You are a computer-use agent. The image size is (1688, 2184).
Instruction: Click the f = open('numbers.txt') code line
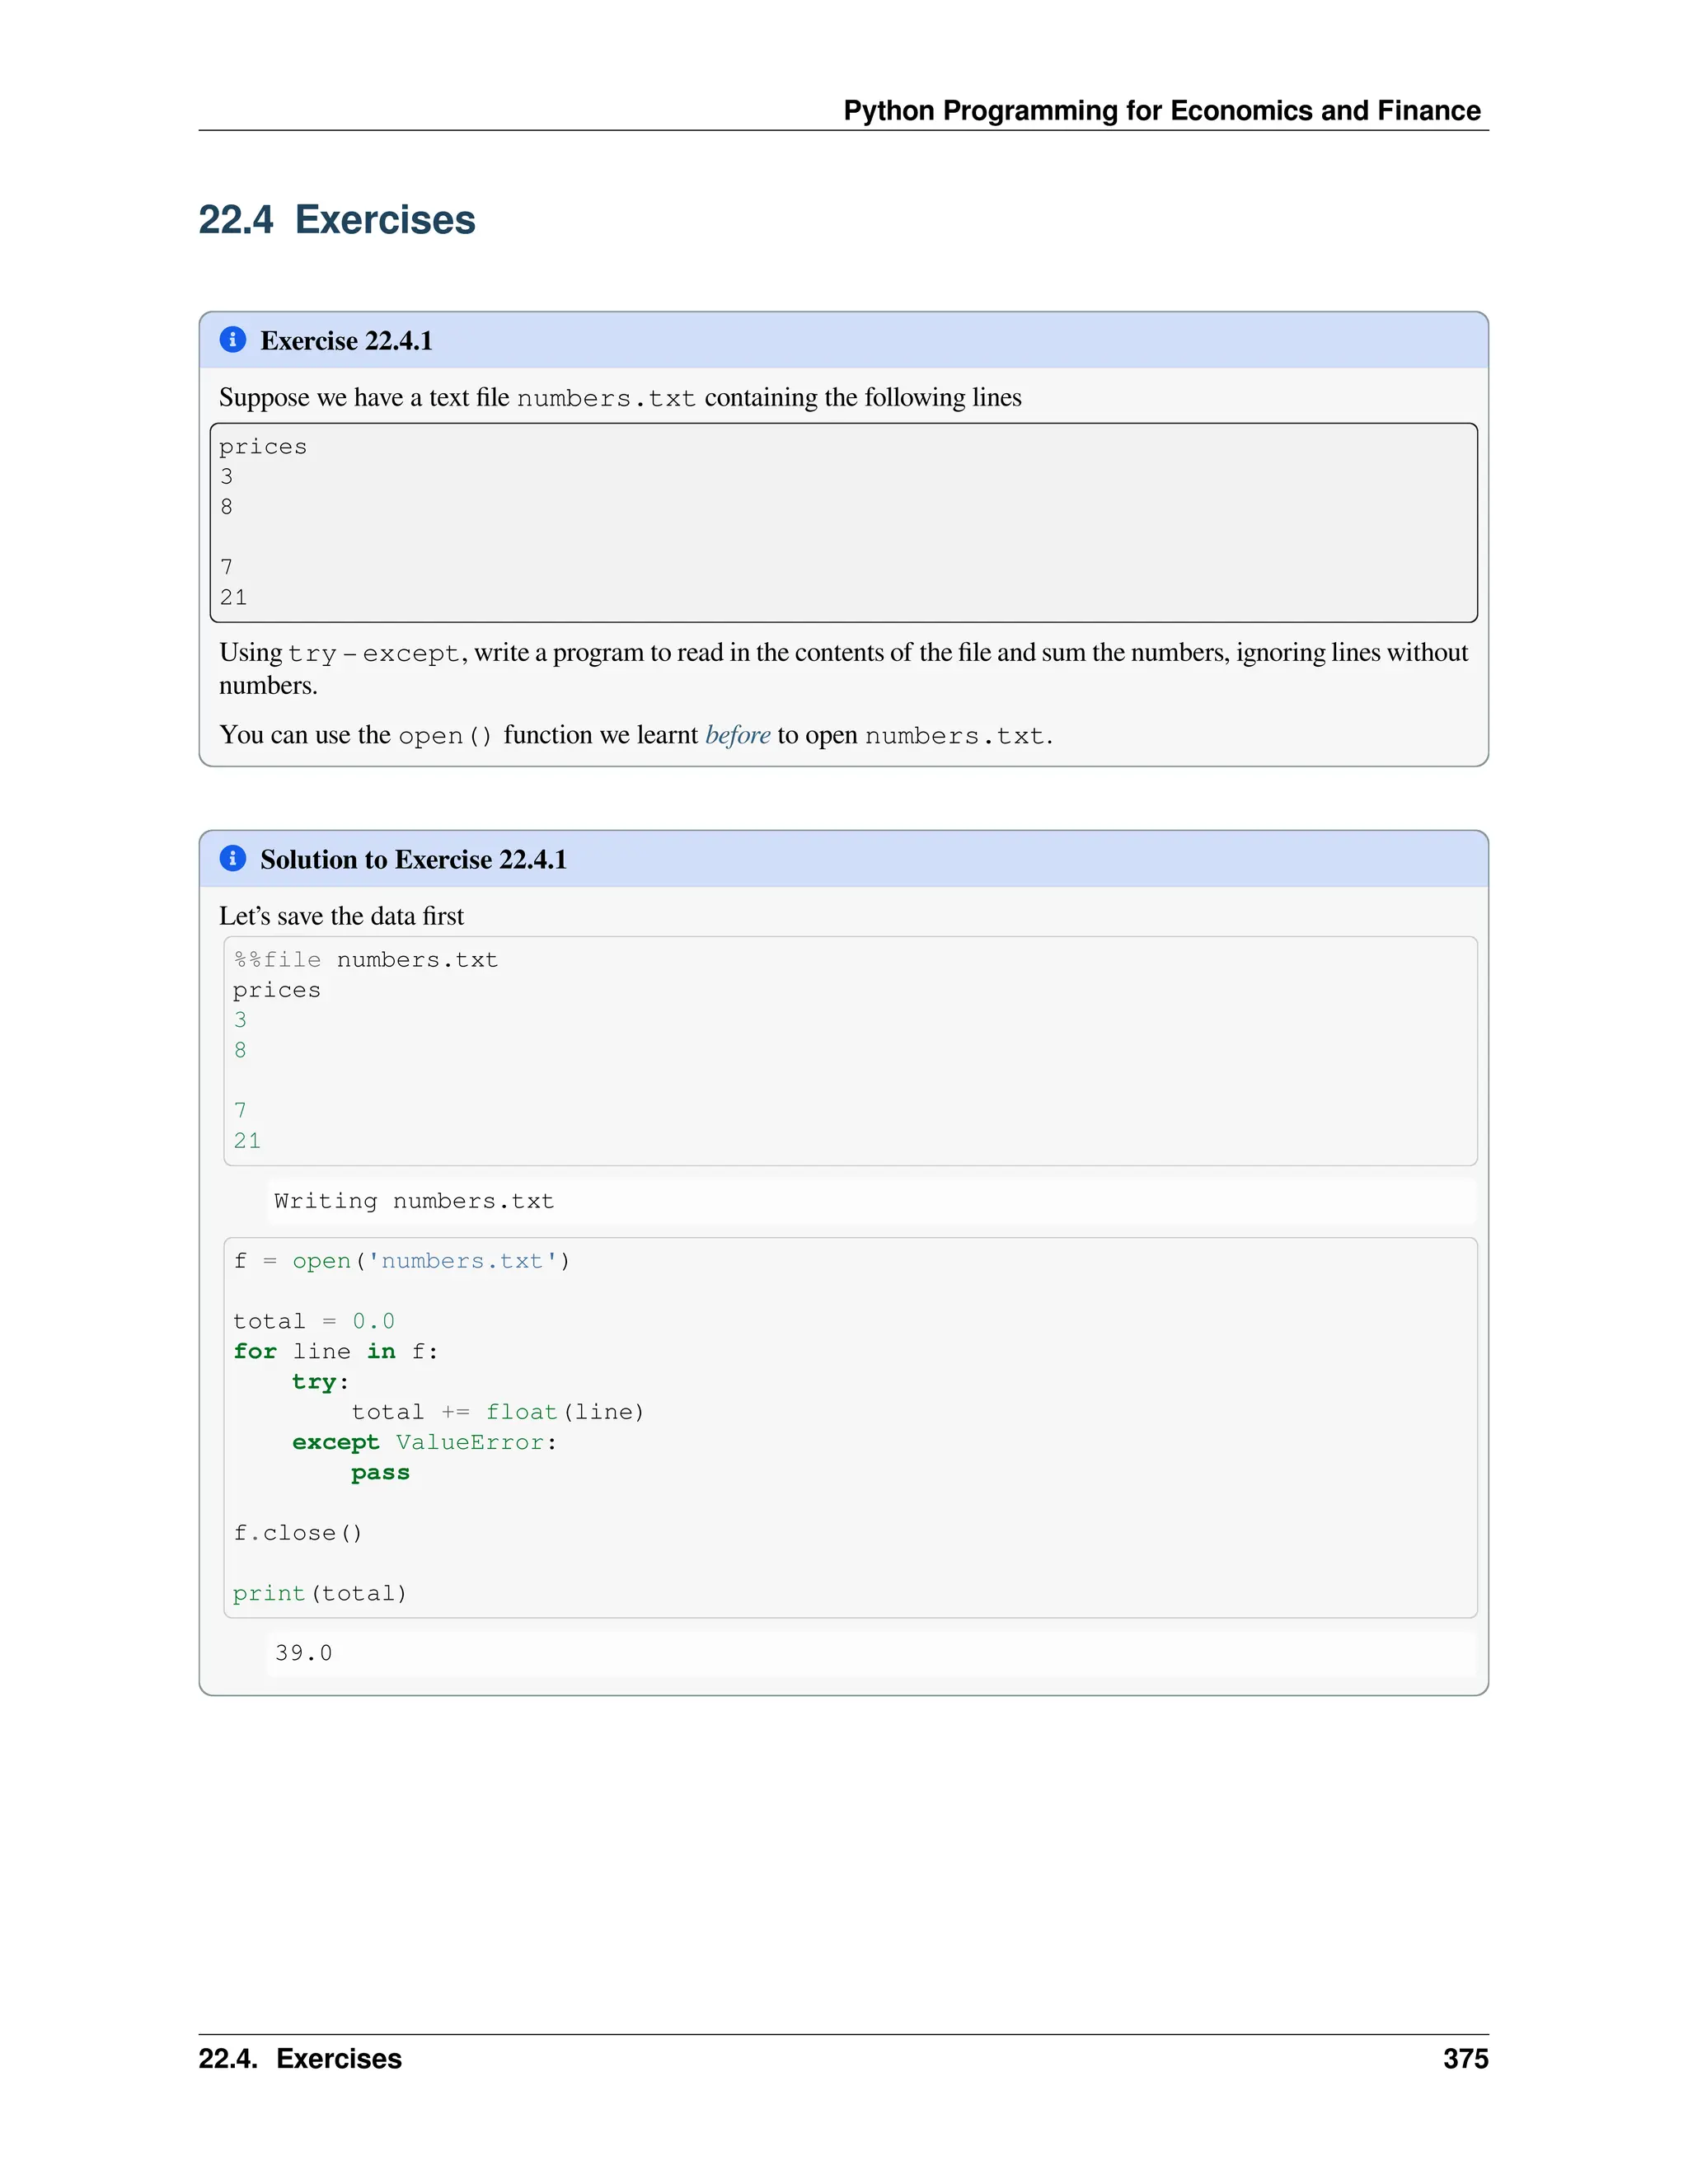tap(401, 1261)
